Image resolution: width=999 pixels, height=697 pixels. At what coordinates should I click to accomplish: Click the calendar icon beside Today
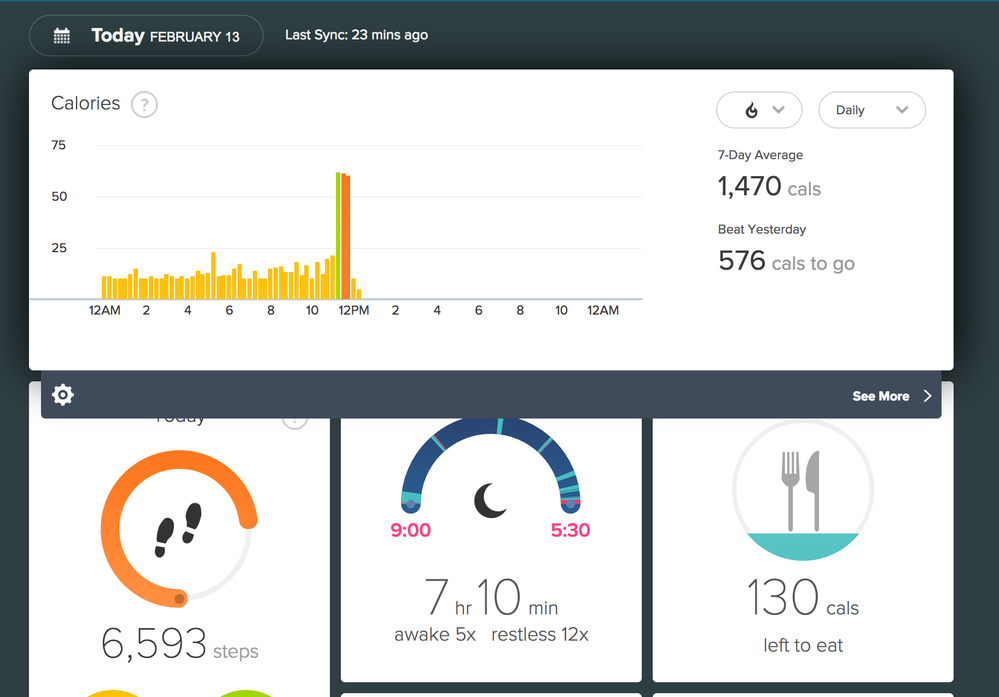tap(62, 36)
